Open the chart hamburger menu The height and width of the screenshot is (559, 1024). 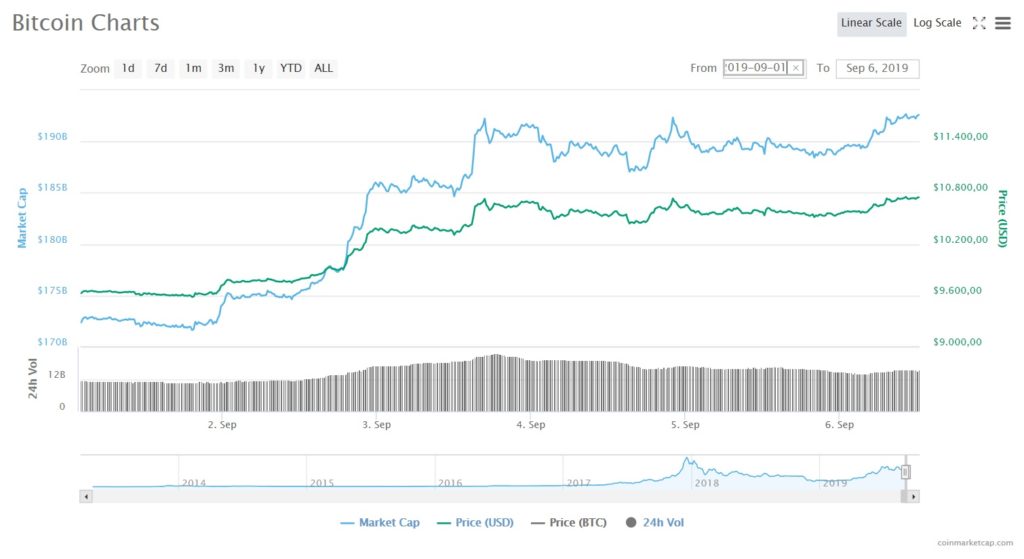(1002, 23)
